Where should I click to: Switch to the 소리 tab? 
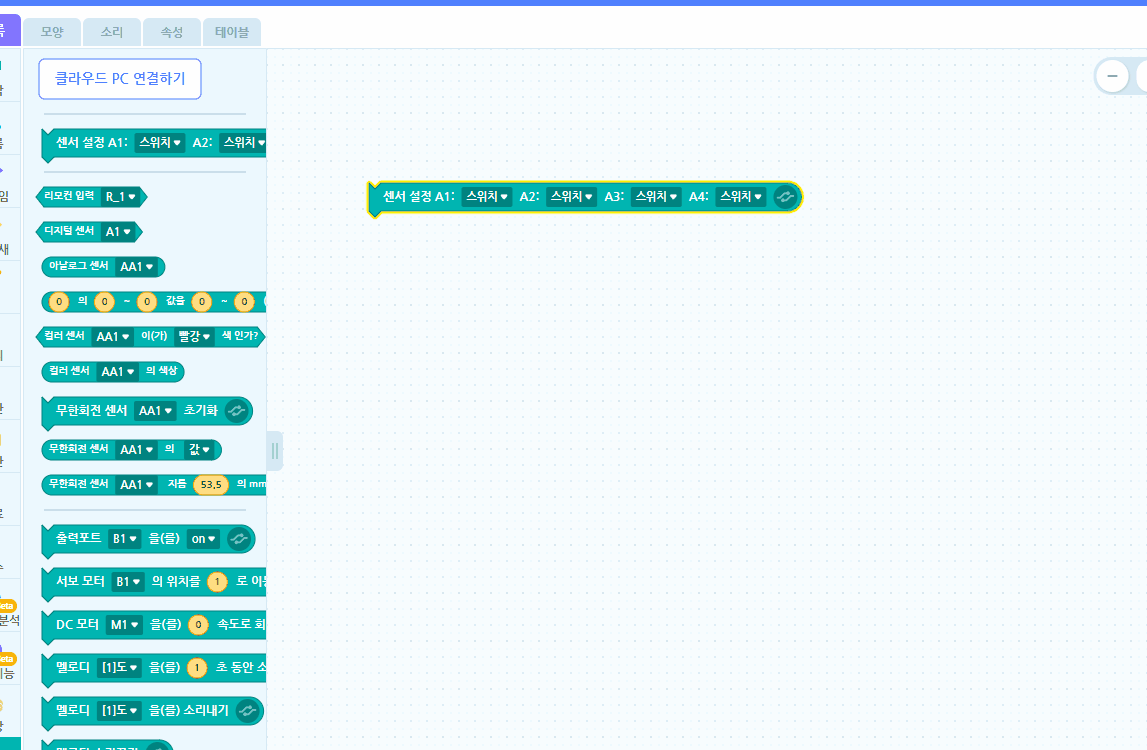(112, 32)
